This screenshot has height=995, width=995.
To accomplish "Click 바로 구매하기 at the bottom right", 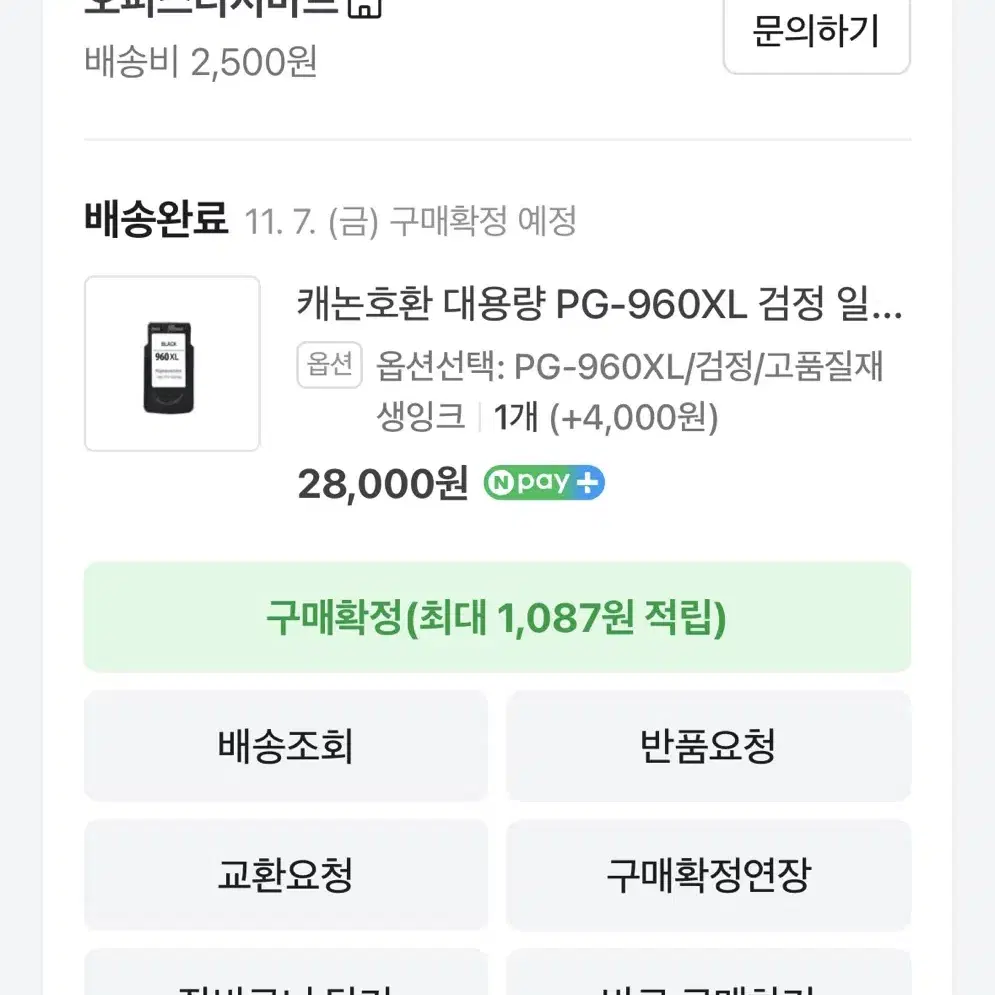I will (x=709, y=985).
